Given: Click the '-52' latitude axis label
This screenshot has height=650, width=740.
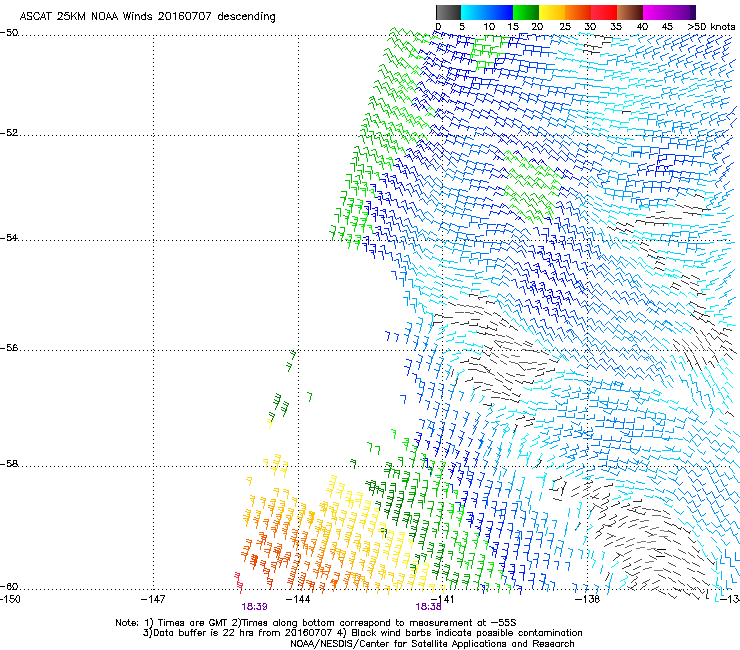Looking at the screenshot, I should coord(9,133).
